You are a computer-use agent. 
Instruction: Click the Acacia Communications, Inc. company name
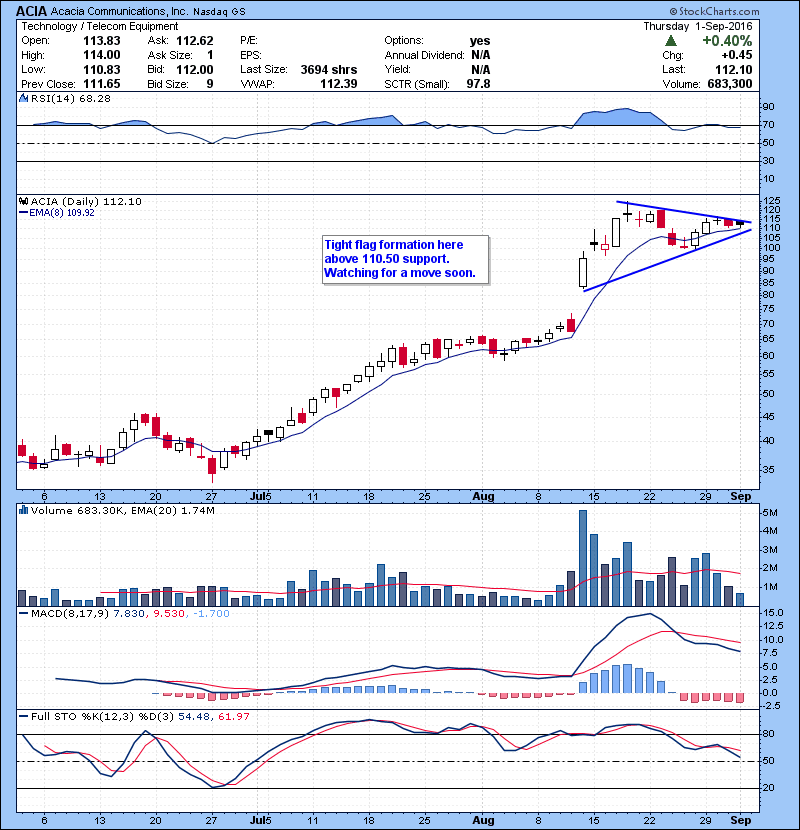(x=119, y=11)
